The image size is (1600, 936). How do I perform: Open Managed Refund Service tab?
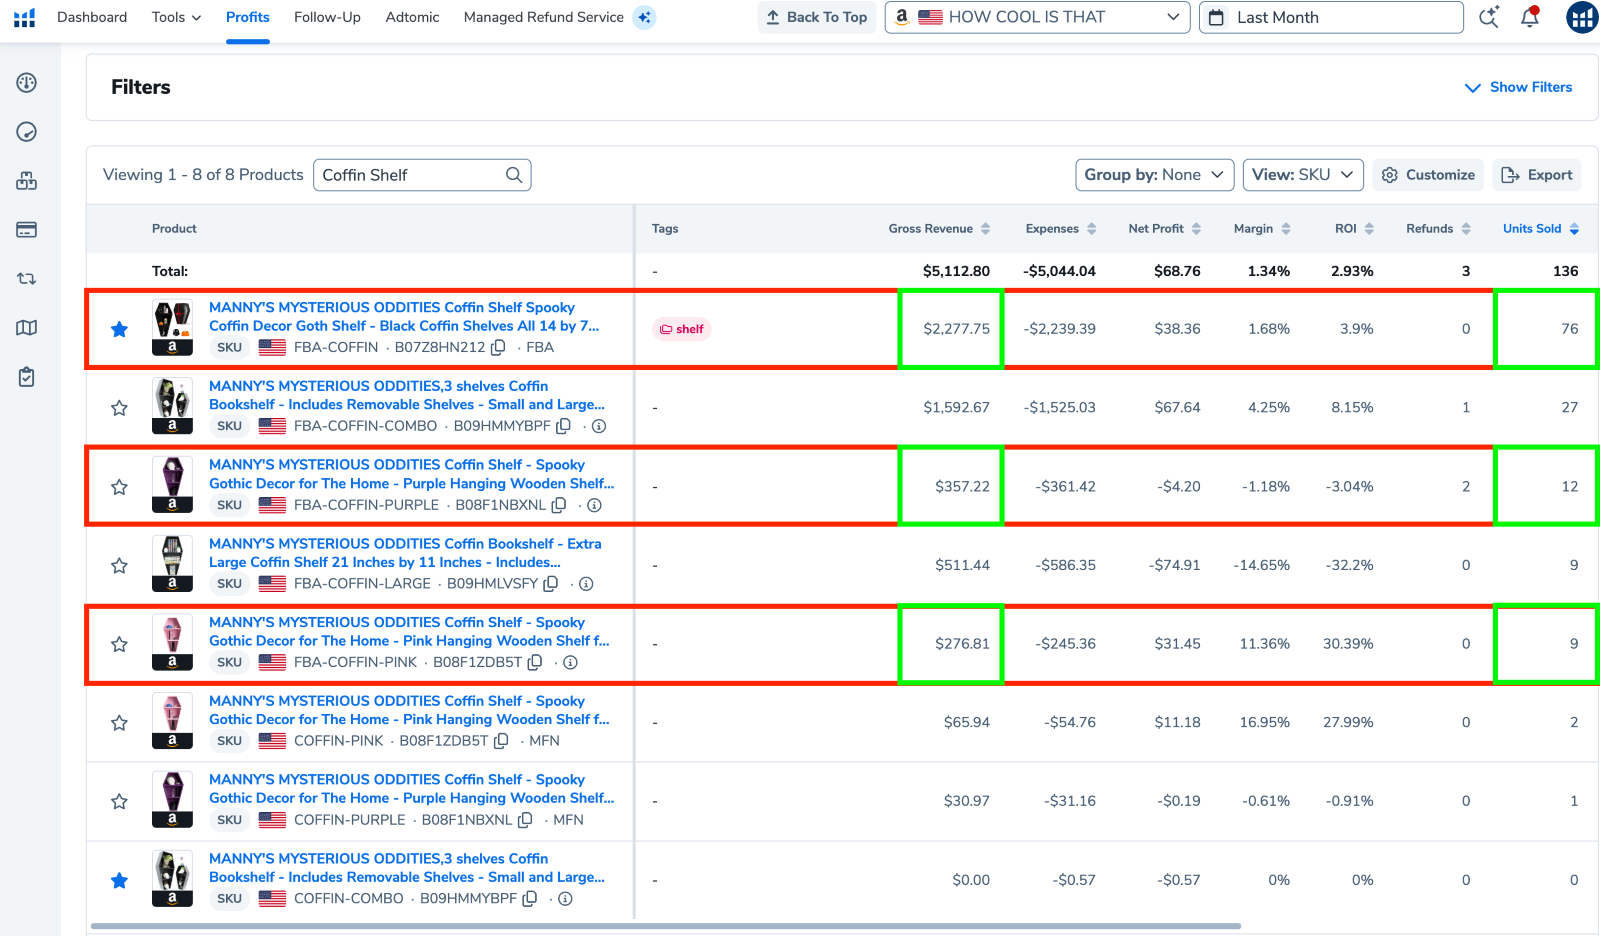point(543,17)
